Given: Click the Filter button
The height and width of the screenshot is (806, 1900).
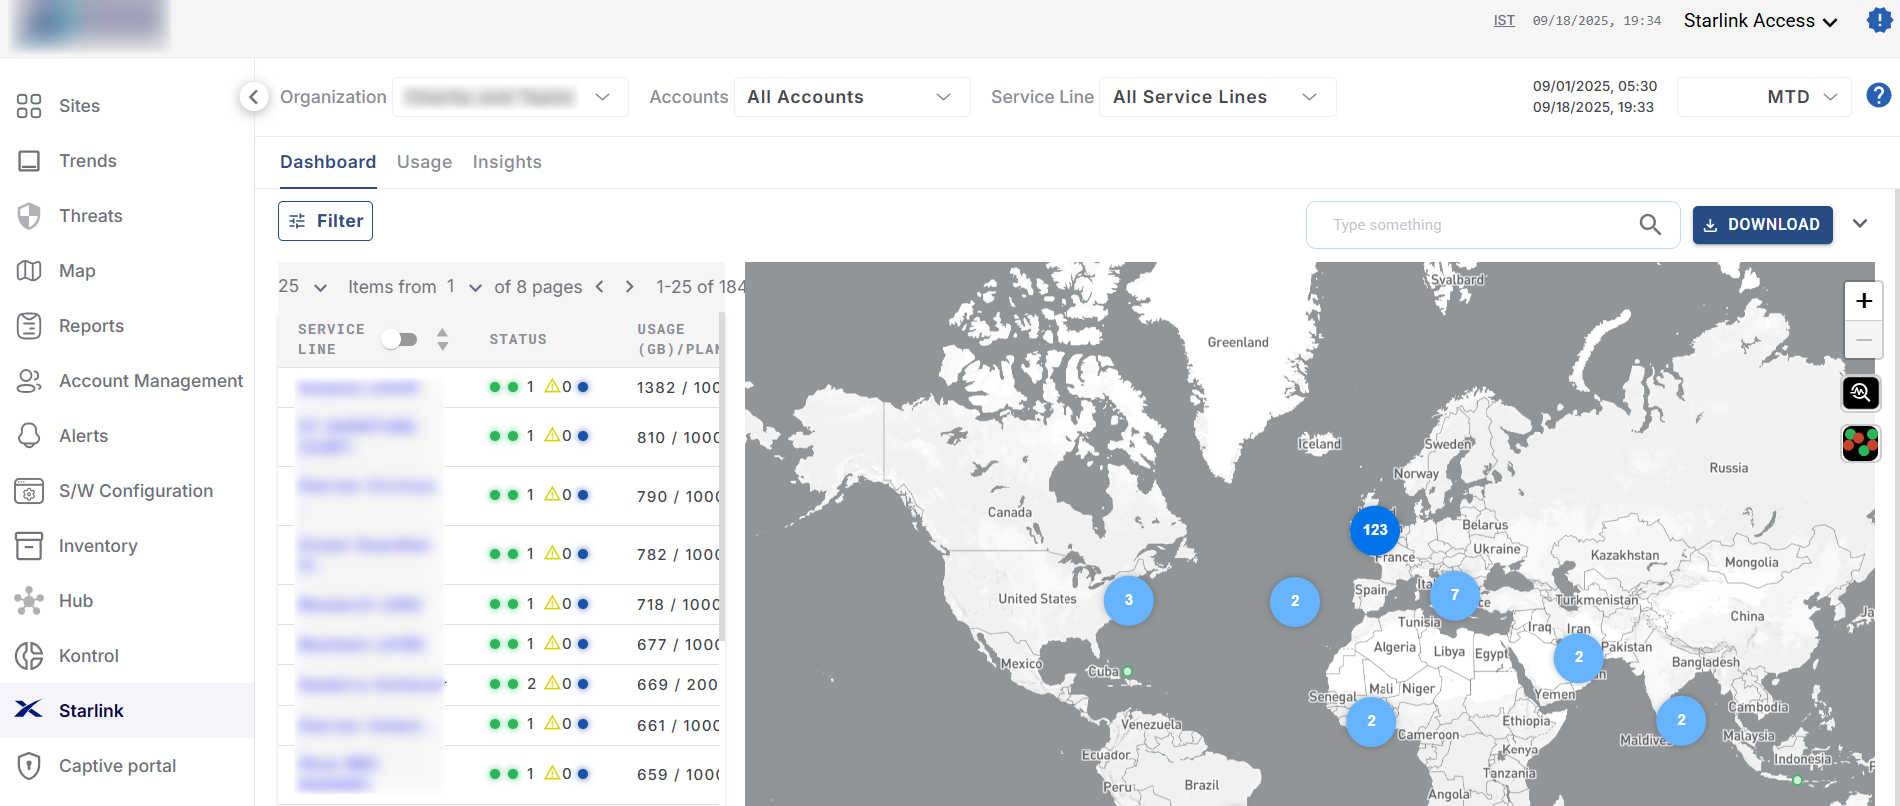Looking at the screenshot, I should pos(325,221).
